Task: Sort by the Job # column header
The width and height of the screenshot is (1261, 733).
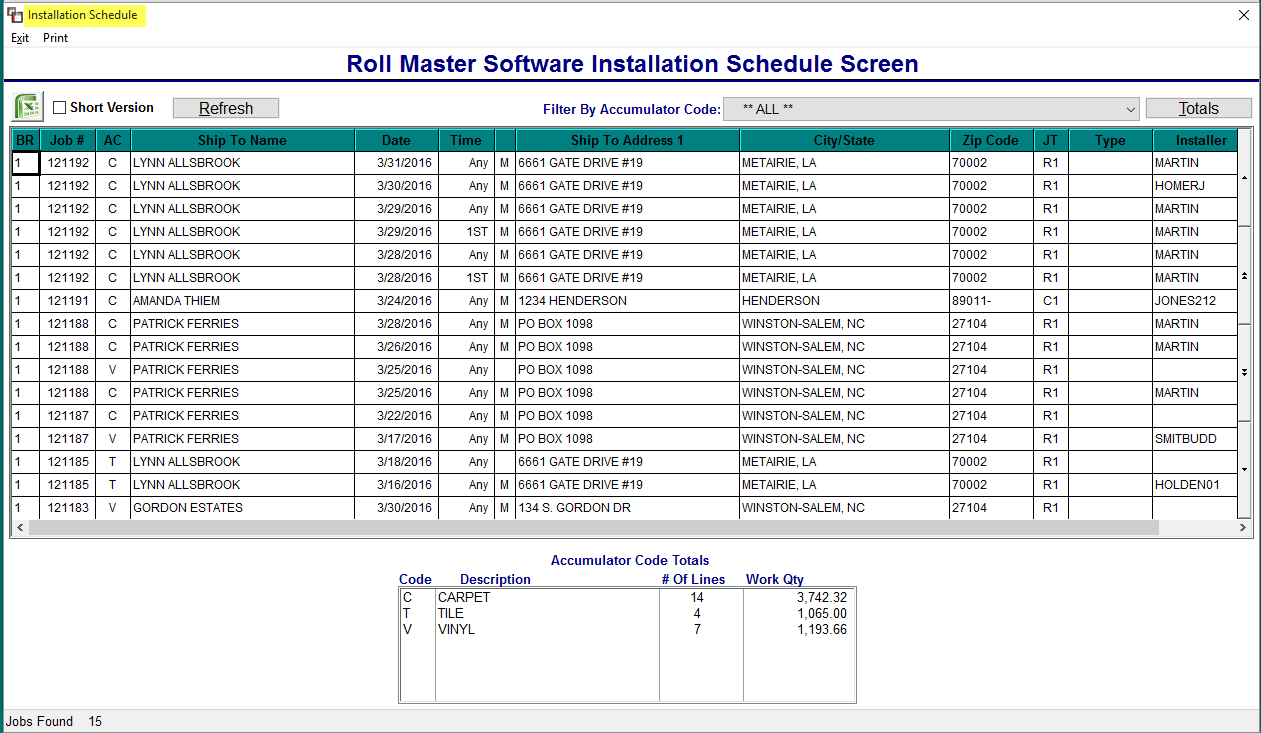Action: pos(67,140)
